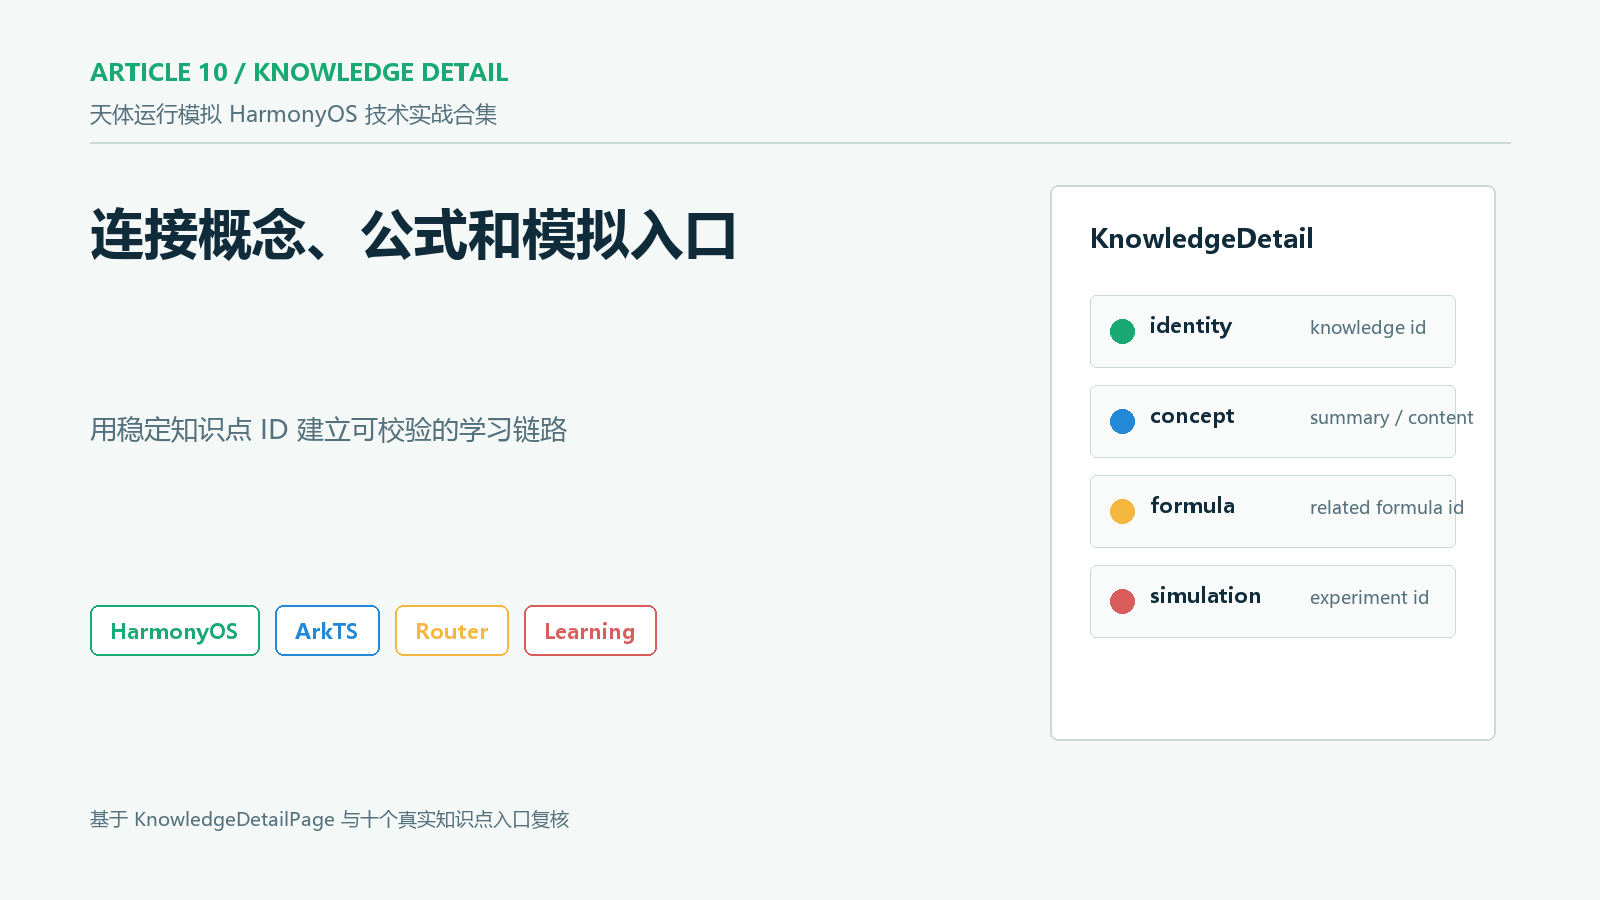Click the KnowledgeDetail card title

1201,239
